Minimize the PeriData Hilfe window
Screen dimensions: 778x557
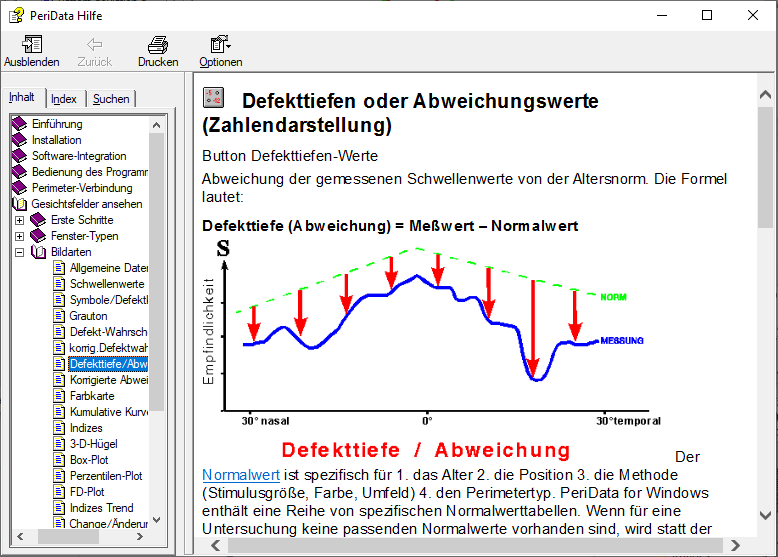[x=662, y=15]
